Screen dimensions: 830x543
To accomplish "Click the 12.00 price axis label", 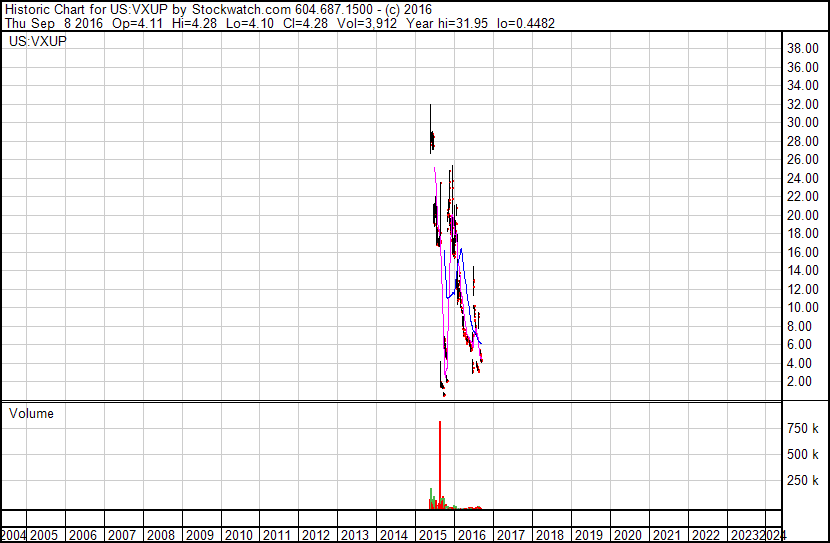I will click(803, 289).
